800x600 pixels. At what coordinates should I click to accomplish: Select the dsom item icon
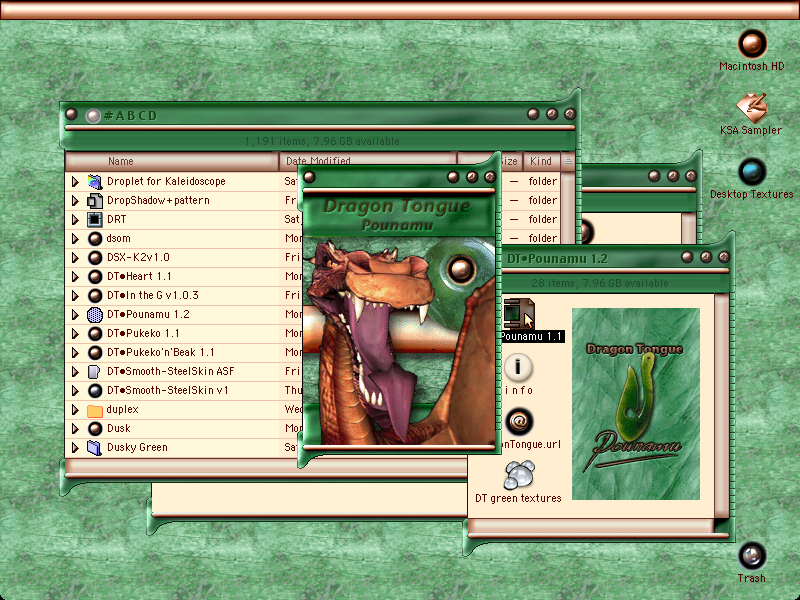(95, 238)
